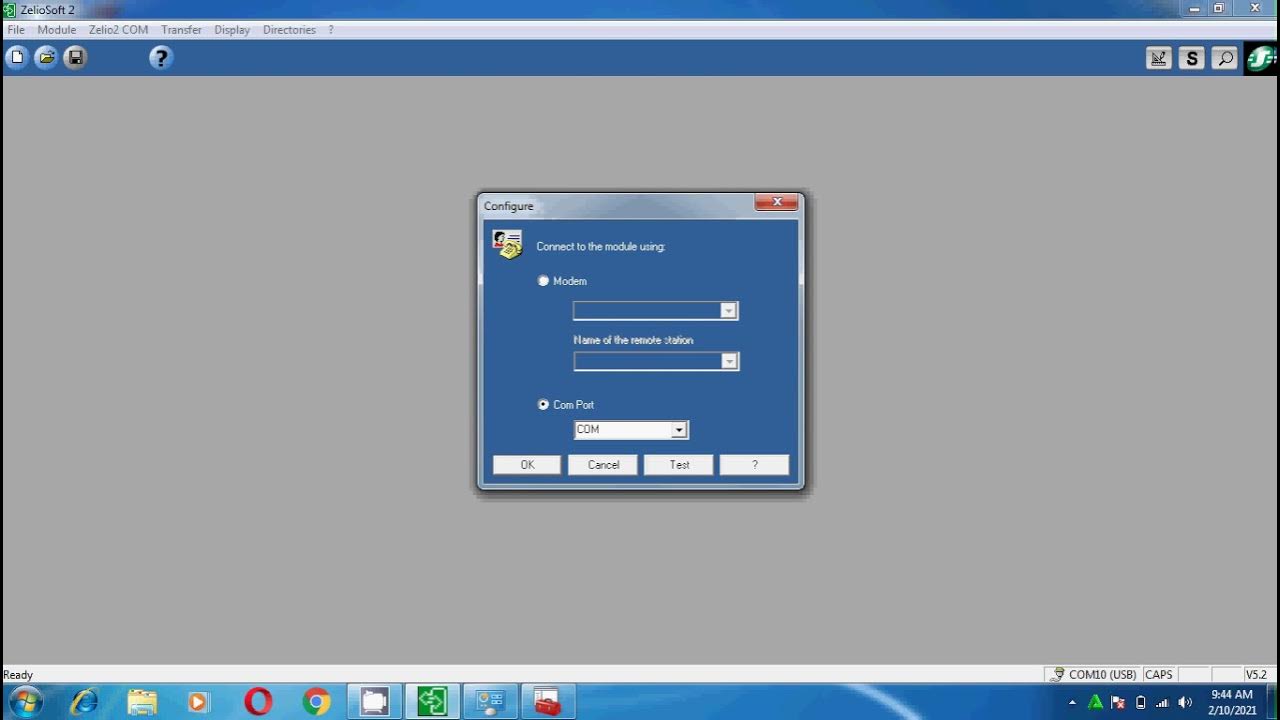Open the File menu
The height and width of the screenshot is (720, 1280).
pyautogui.click(x=16, y=30)
